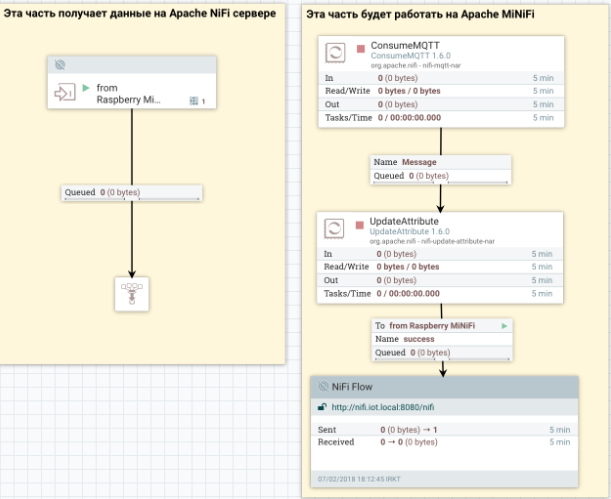Click the 'ConsumeMQTT 1.6.0' version text
This screenshot has height=499, width=611.
tap(411, 56)
